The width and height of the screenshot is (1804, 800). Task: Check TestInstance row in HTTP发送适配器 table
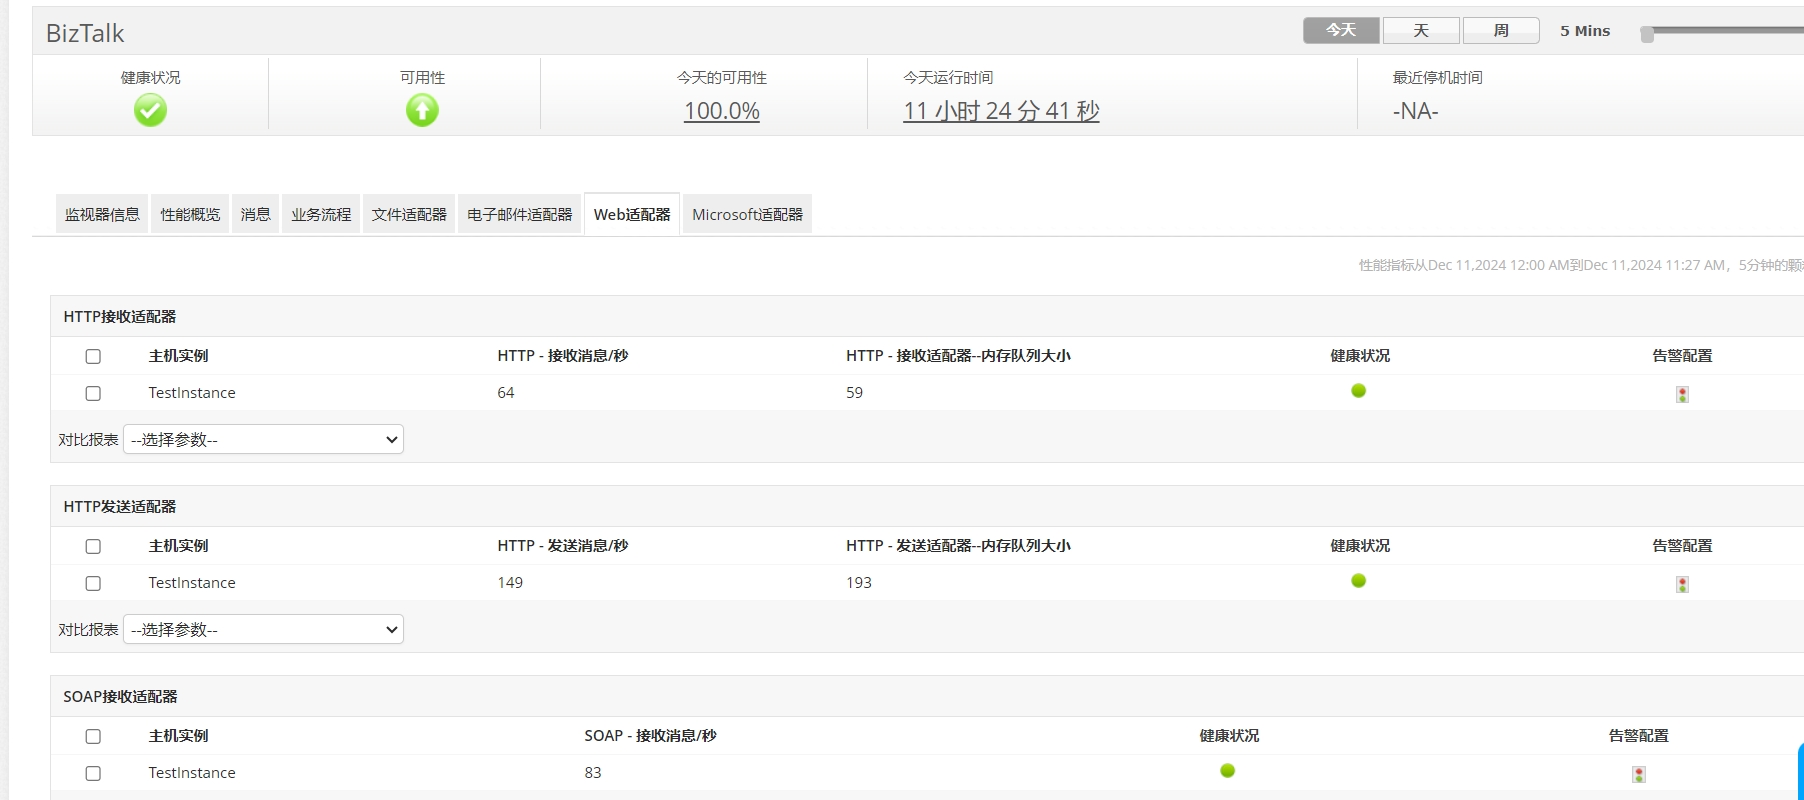[x=93, y=583]
